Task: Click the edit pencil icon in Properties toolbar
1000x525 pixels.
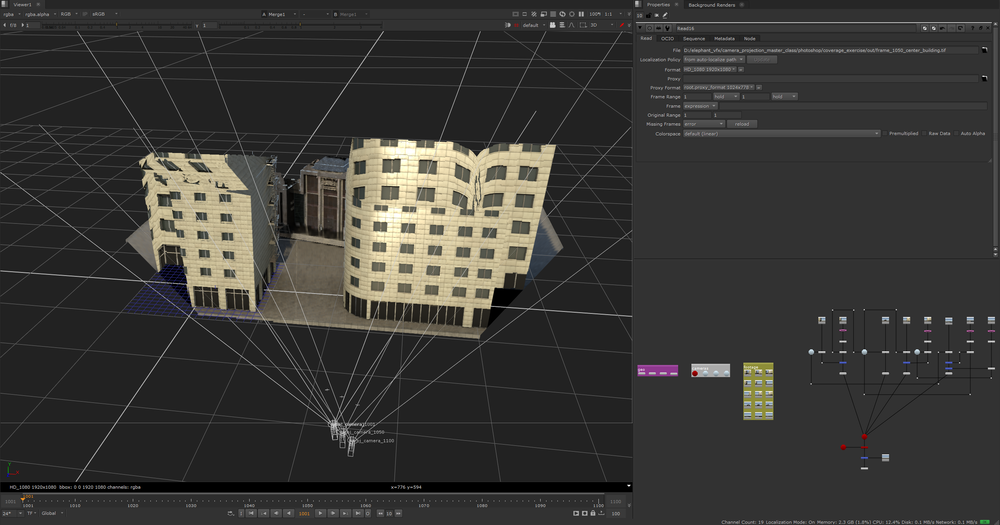Action: pos(665,15)
